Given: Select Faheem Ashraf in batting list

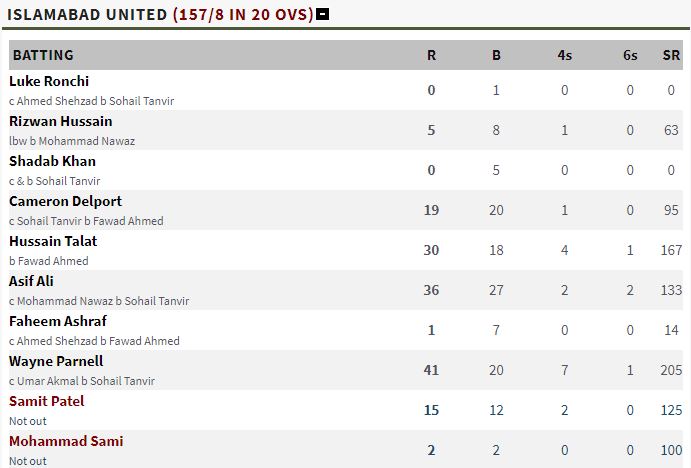Looking at the screenshot, I should pyautogui.click(x=58, y=322).
